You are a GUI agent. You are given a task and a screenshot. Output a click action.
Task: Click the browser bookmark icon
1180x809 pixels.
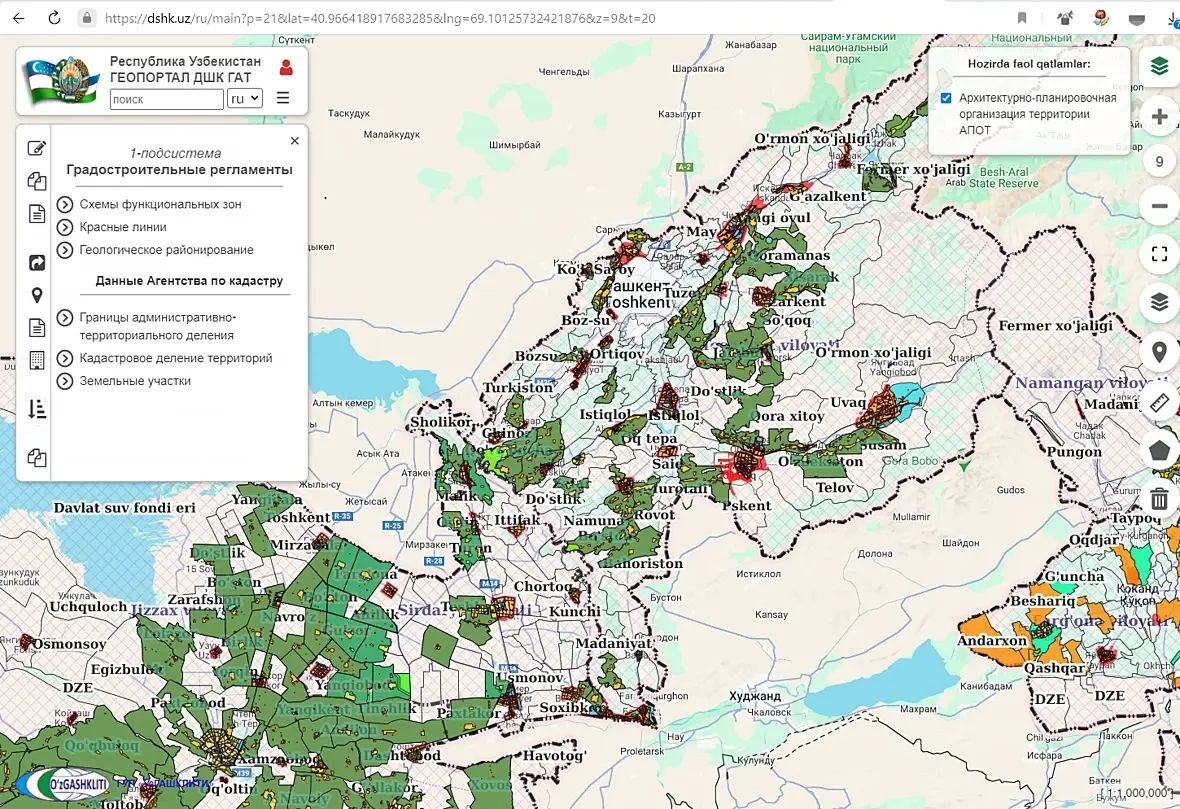click(x=1022, y=18)
